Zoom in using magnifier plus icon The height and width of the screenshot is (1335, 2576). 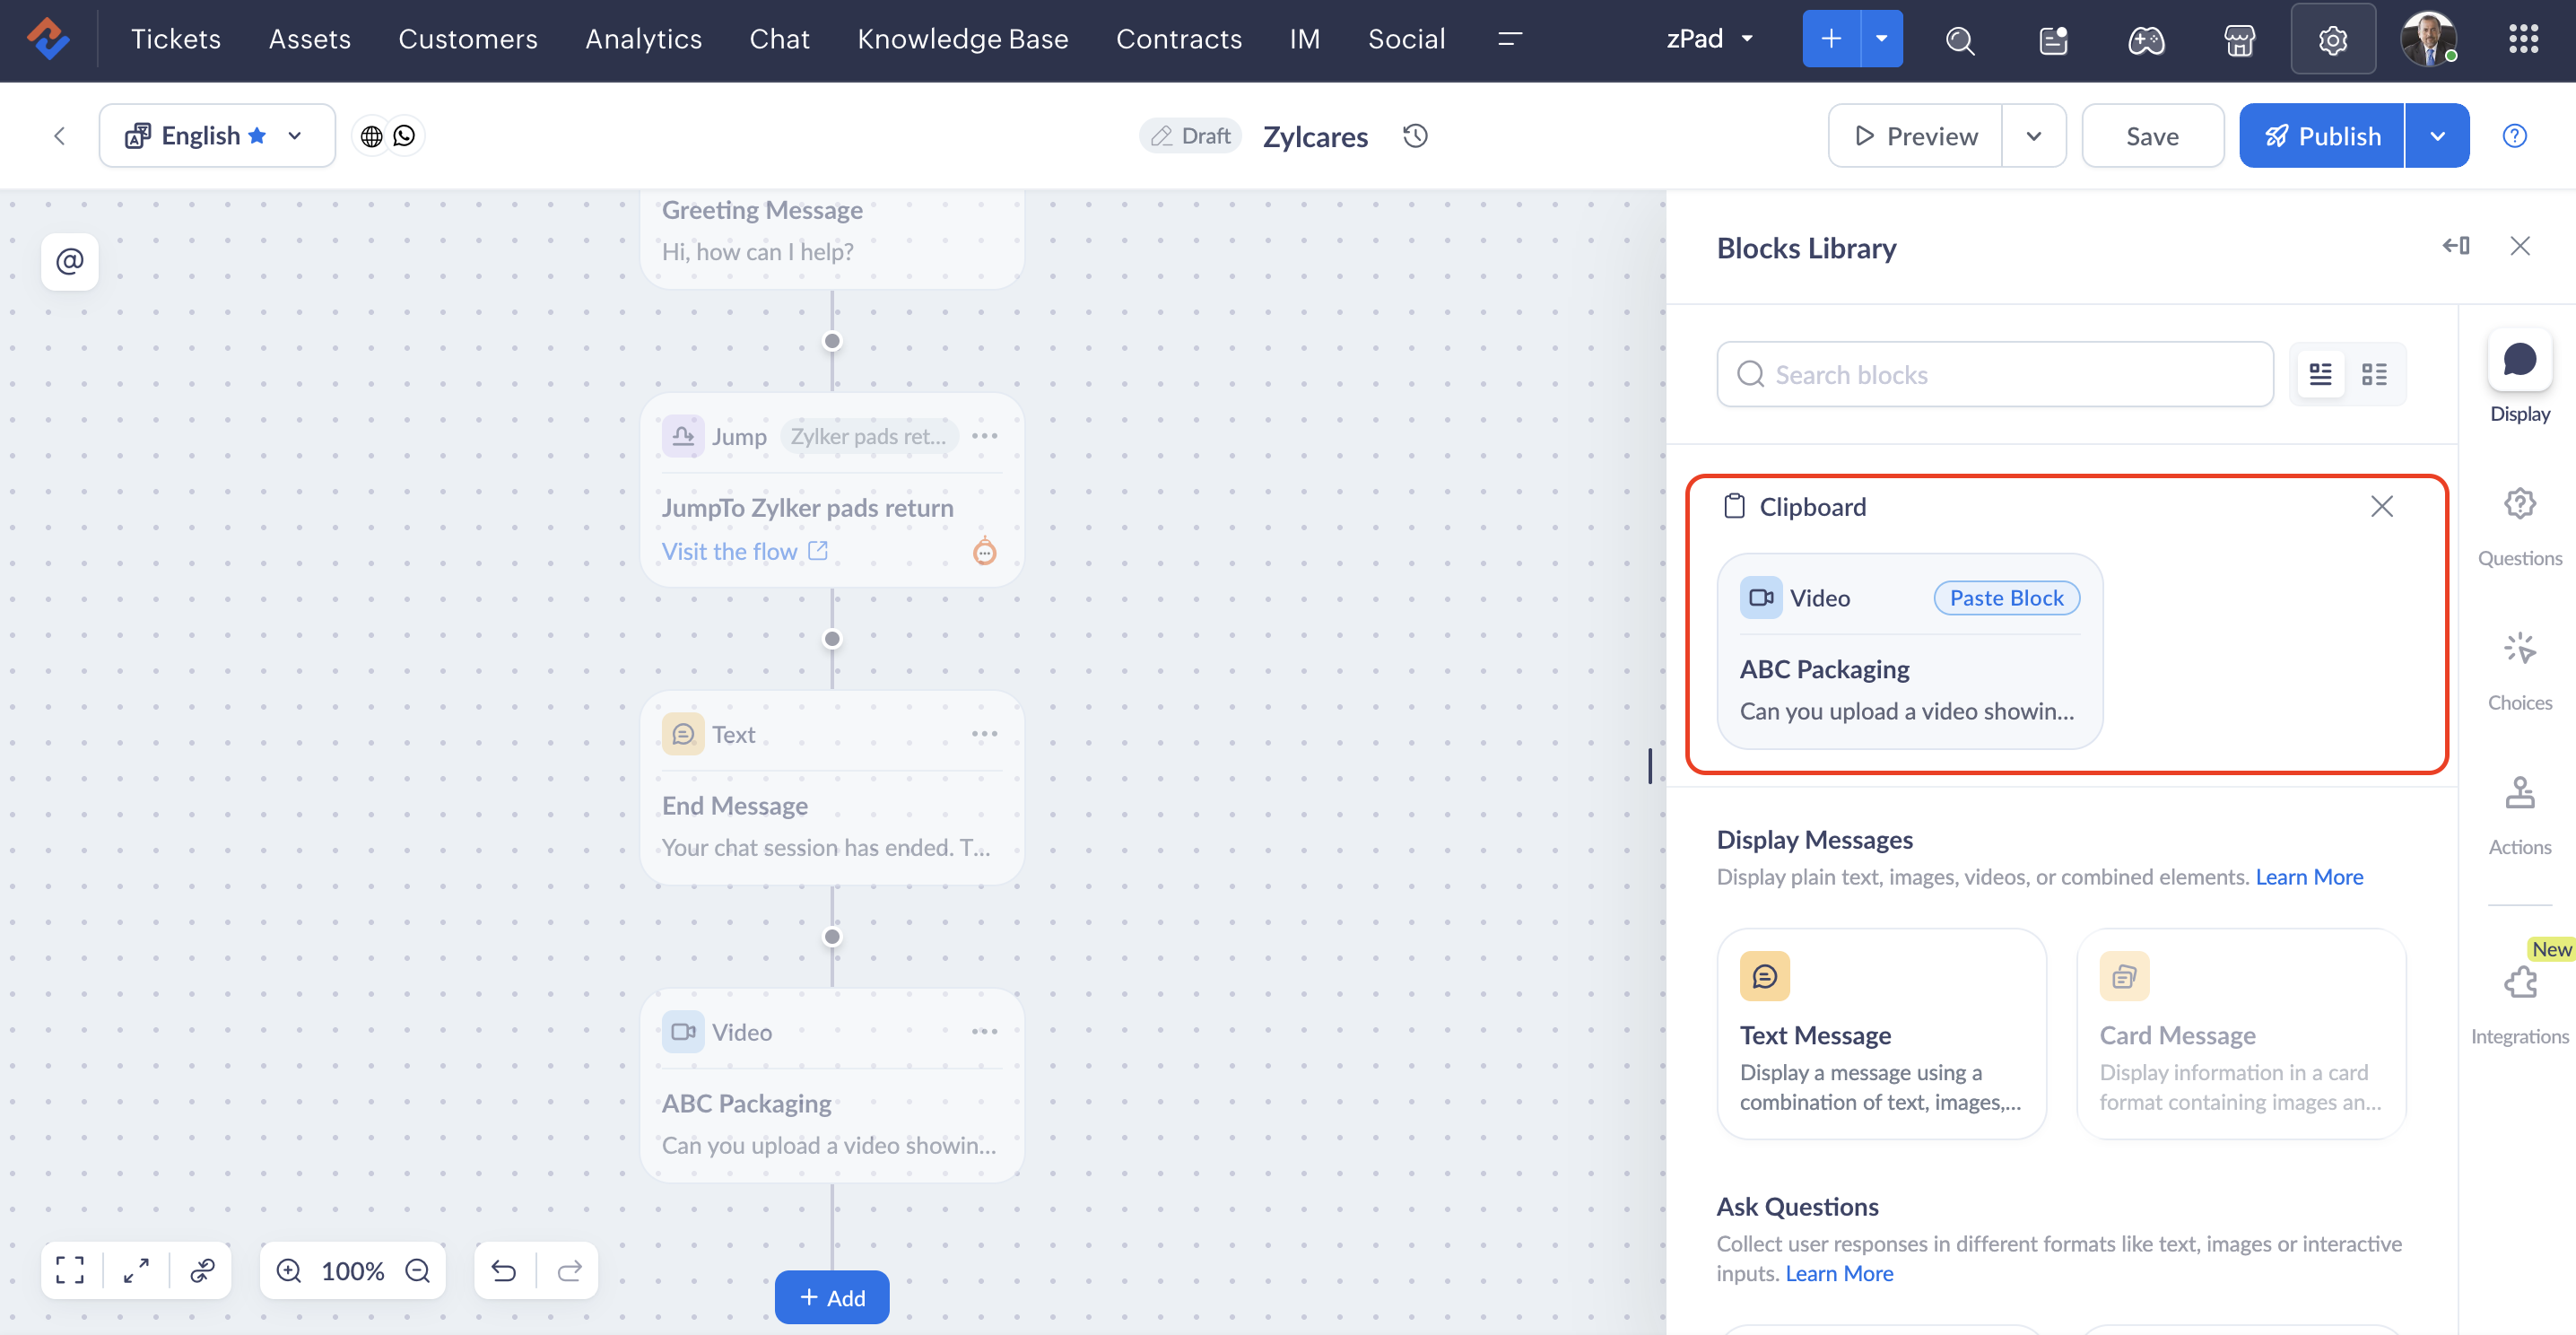289,1270
